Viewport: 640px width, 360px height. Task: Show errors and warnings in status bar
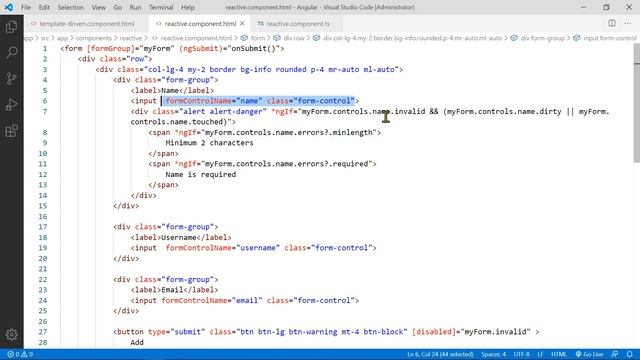coord(20,354)
